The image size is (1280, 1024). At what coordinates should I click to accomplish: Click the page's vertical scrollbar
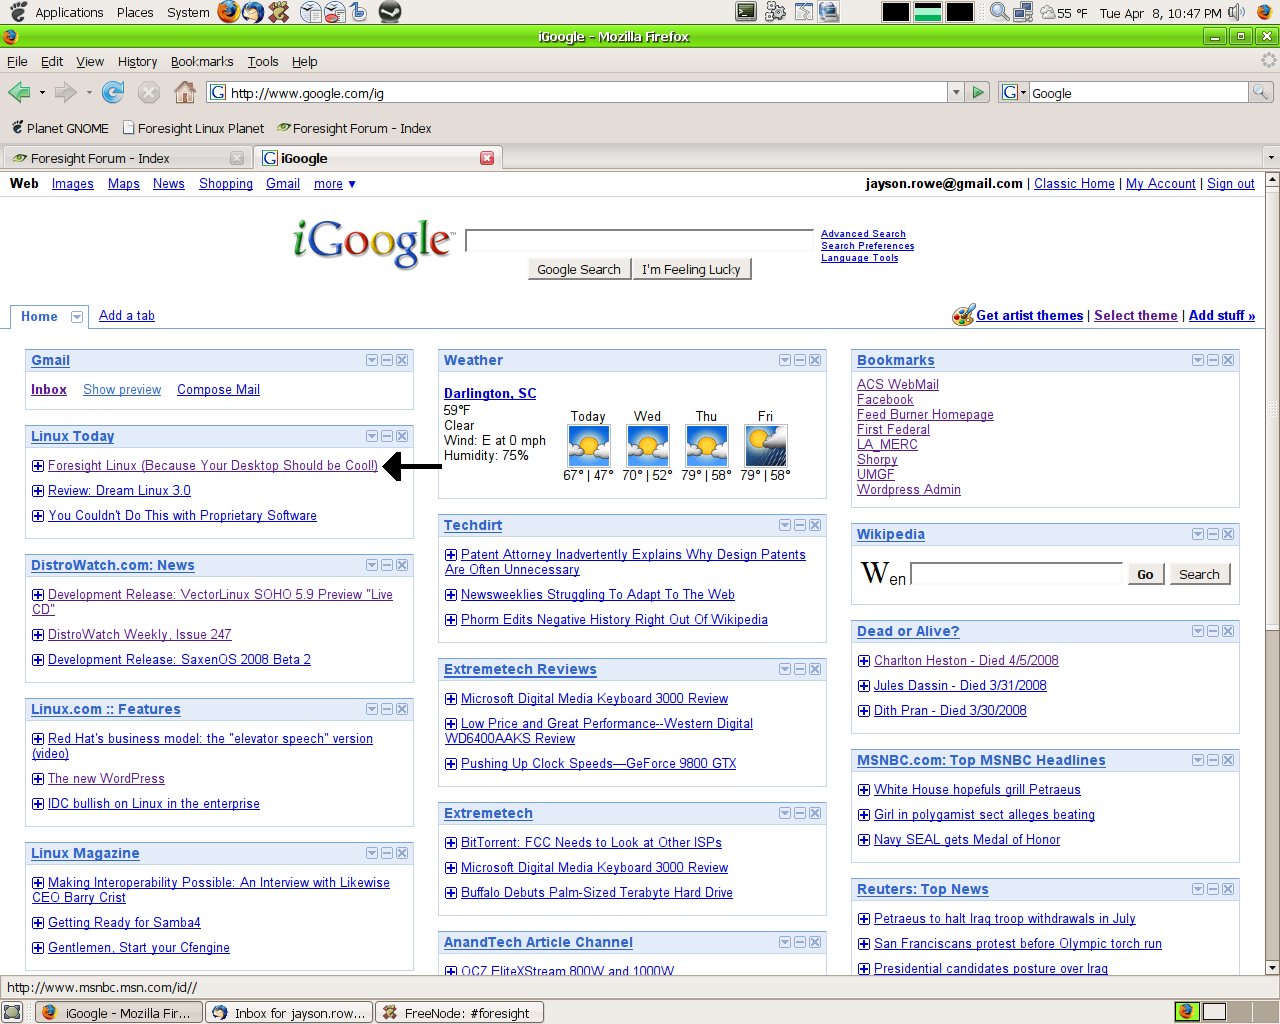tap(1272, 575)
